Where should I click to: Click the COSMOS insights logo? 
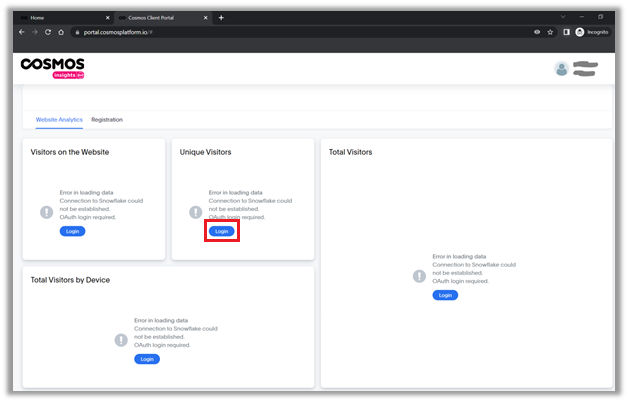pyautogui.click(x=53, y=67)
